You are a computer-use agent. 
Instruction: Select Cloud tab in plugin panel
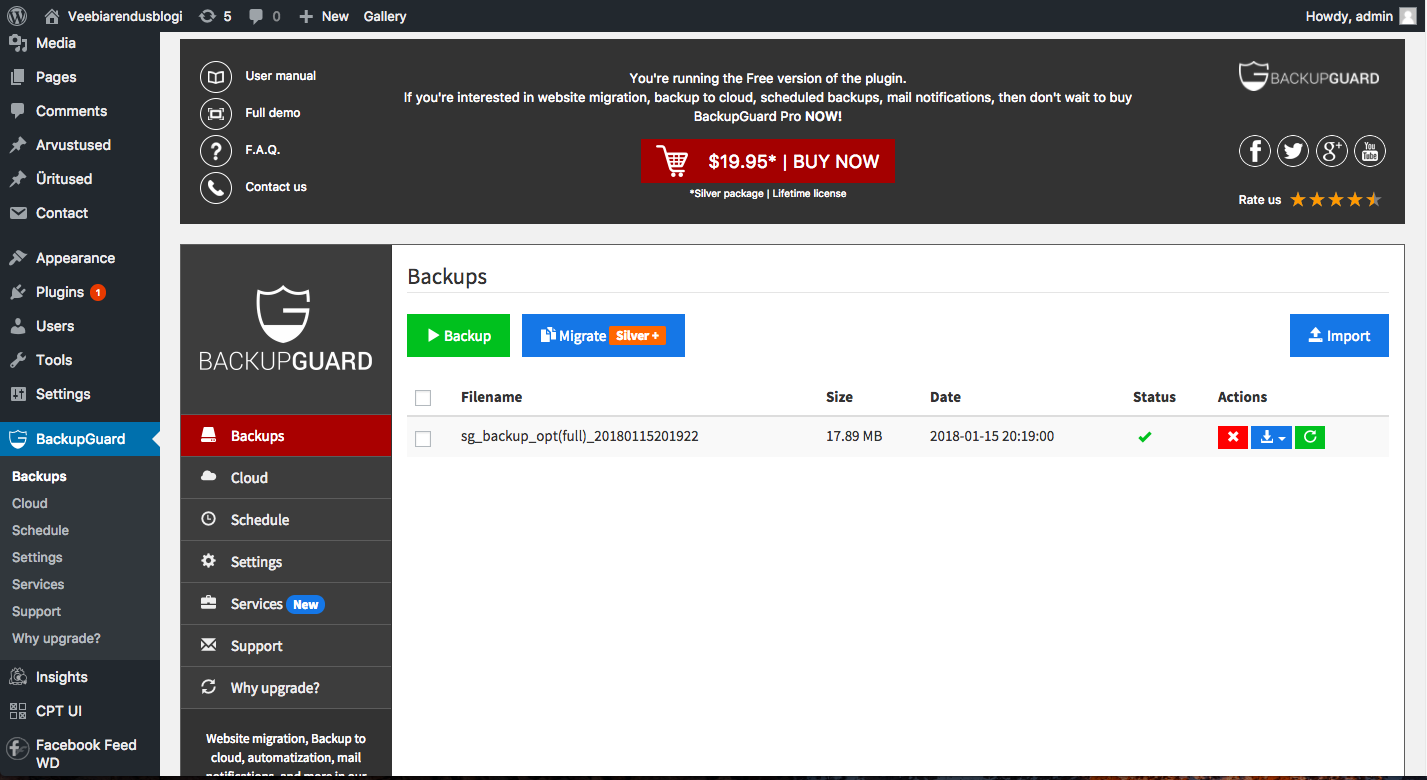(x=286, y=478)
